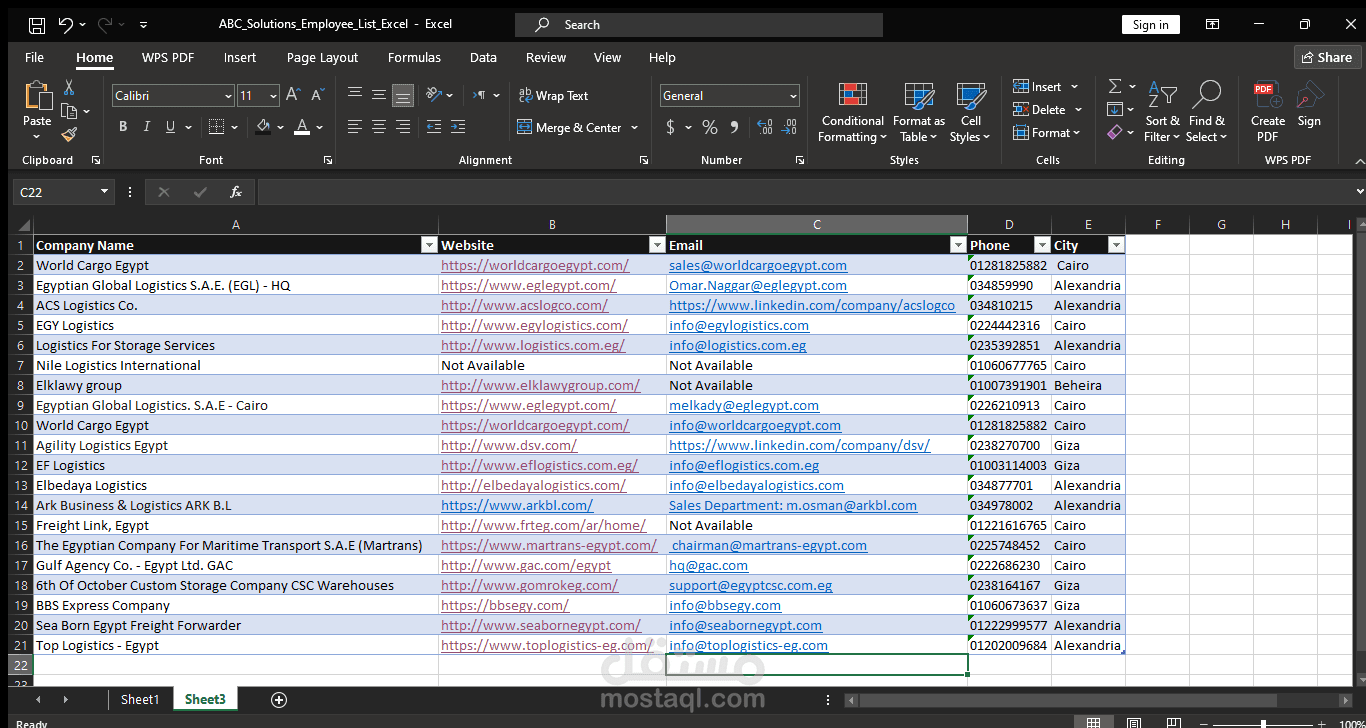1366x728 pixels.
Task: Click Find & Select magnifier
Action: click(1207, 112)
